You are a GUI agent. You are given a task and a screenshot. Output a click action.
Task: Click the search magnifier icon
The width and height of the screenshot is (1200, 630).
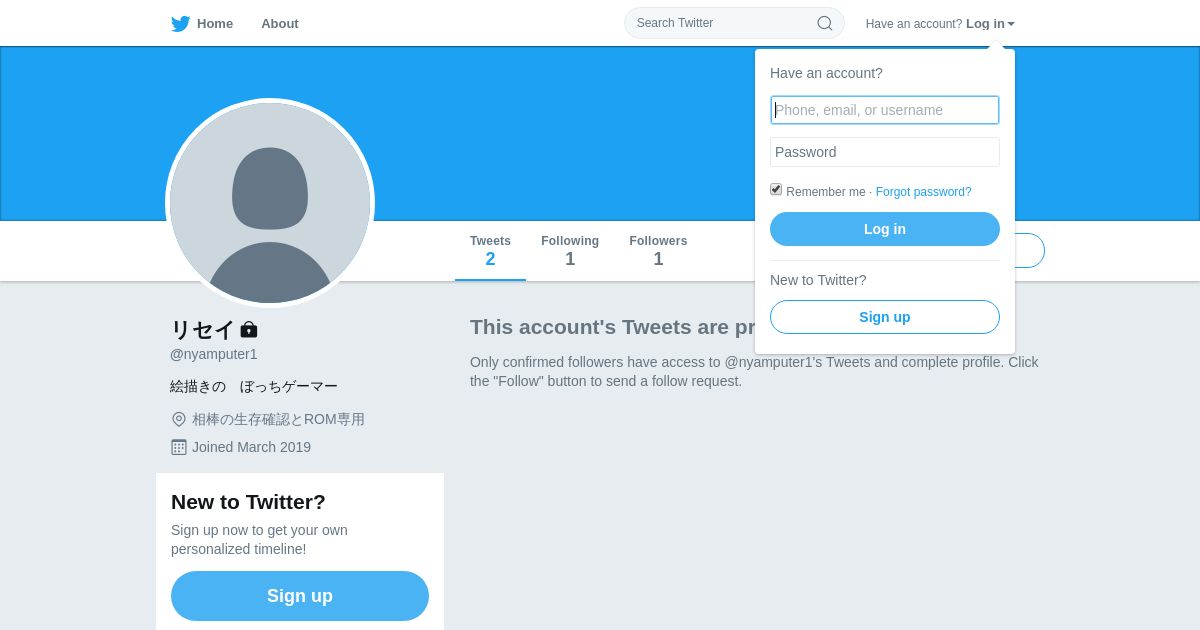tap(825, 23)
